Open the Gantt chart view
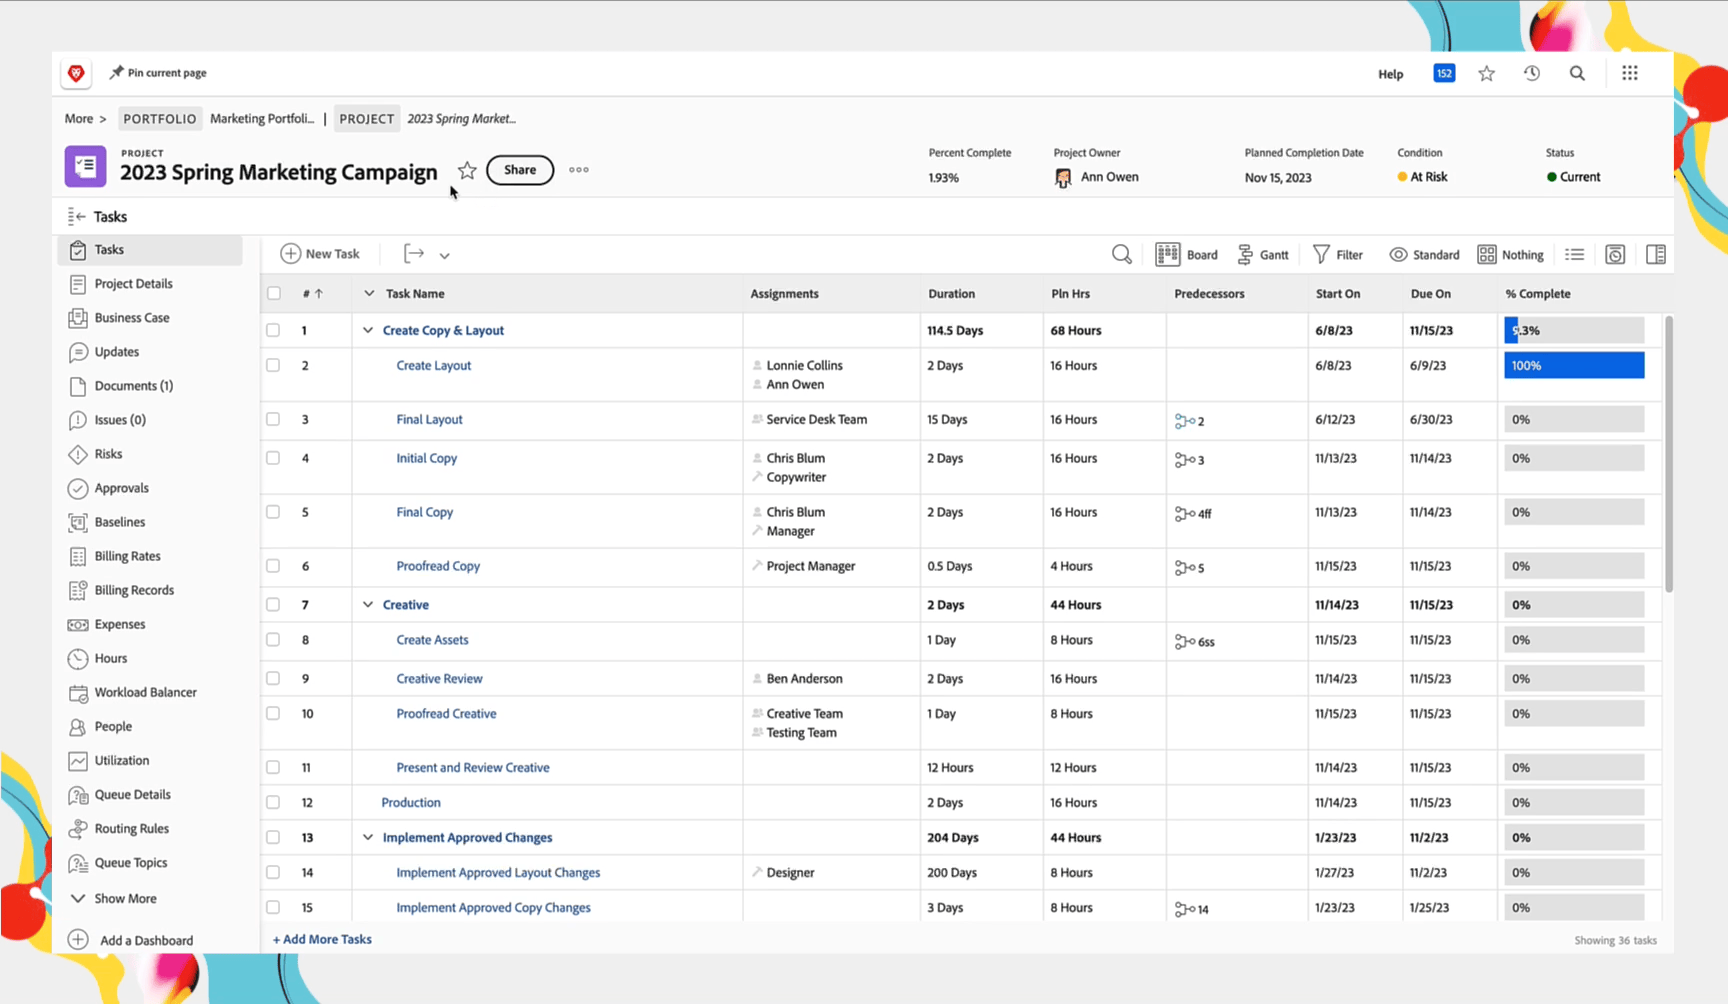 (x=1262, y=255)
